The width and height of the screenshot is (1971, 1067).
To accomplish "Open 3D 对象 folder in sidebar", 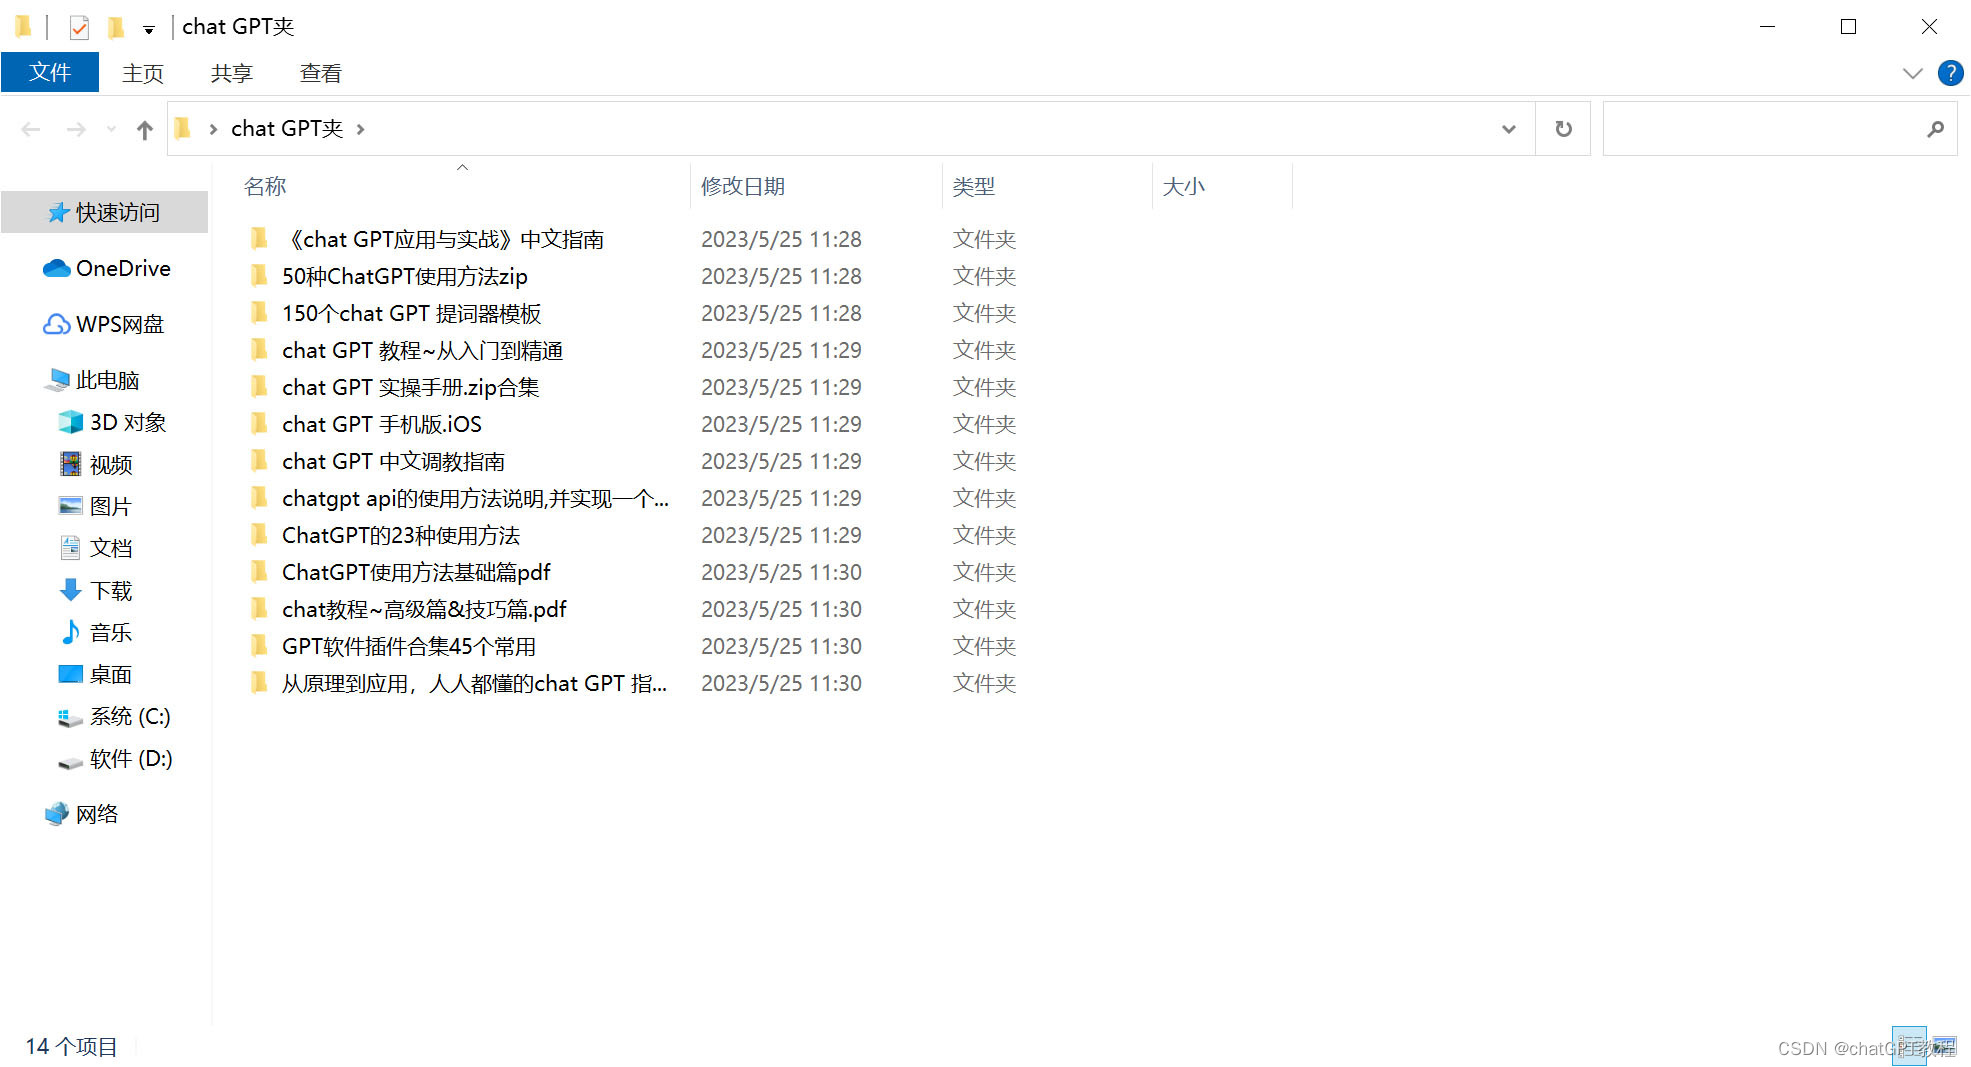I will click(113, 422).
